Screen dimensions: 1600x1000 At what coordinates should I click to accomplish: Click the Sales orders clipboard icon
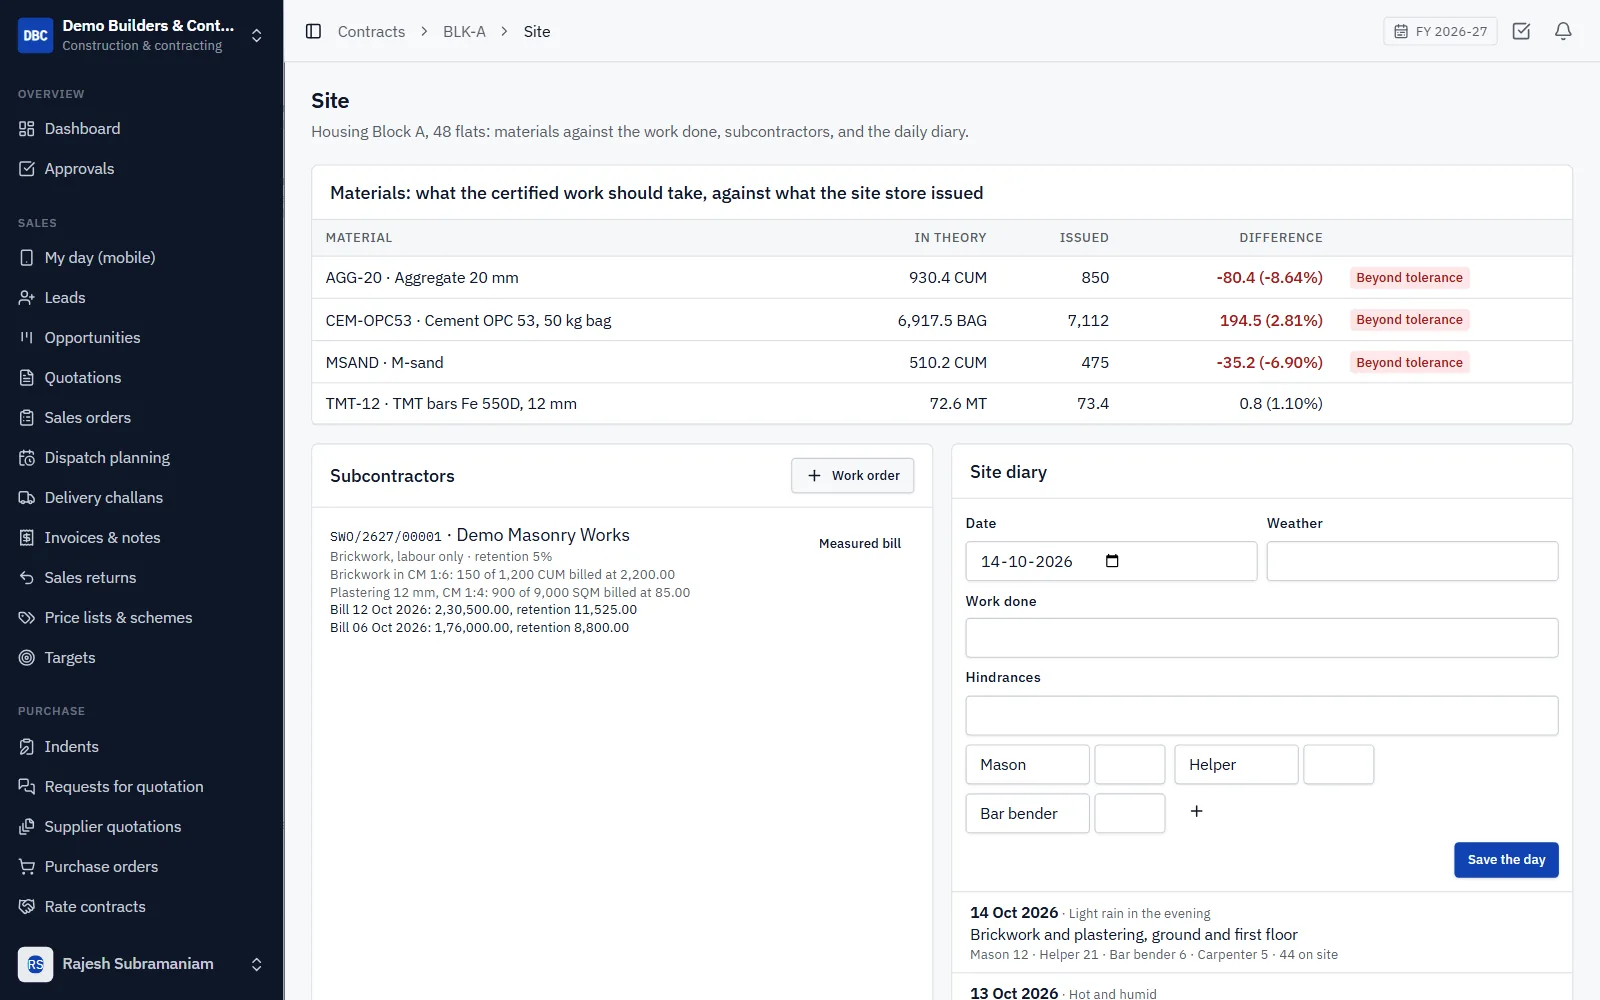point(27,418)
